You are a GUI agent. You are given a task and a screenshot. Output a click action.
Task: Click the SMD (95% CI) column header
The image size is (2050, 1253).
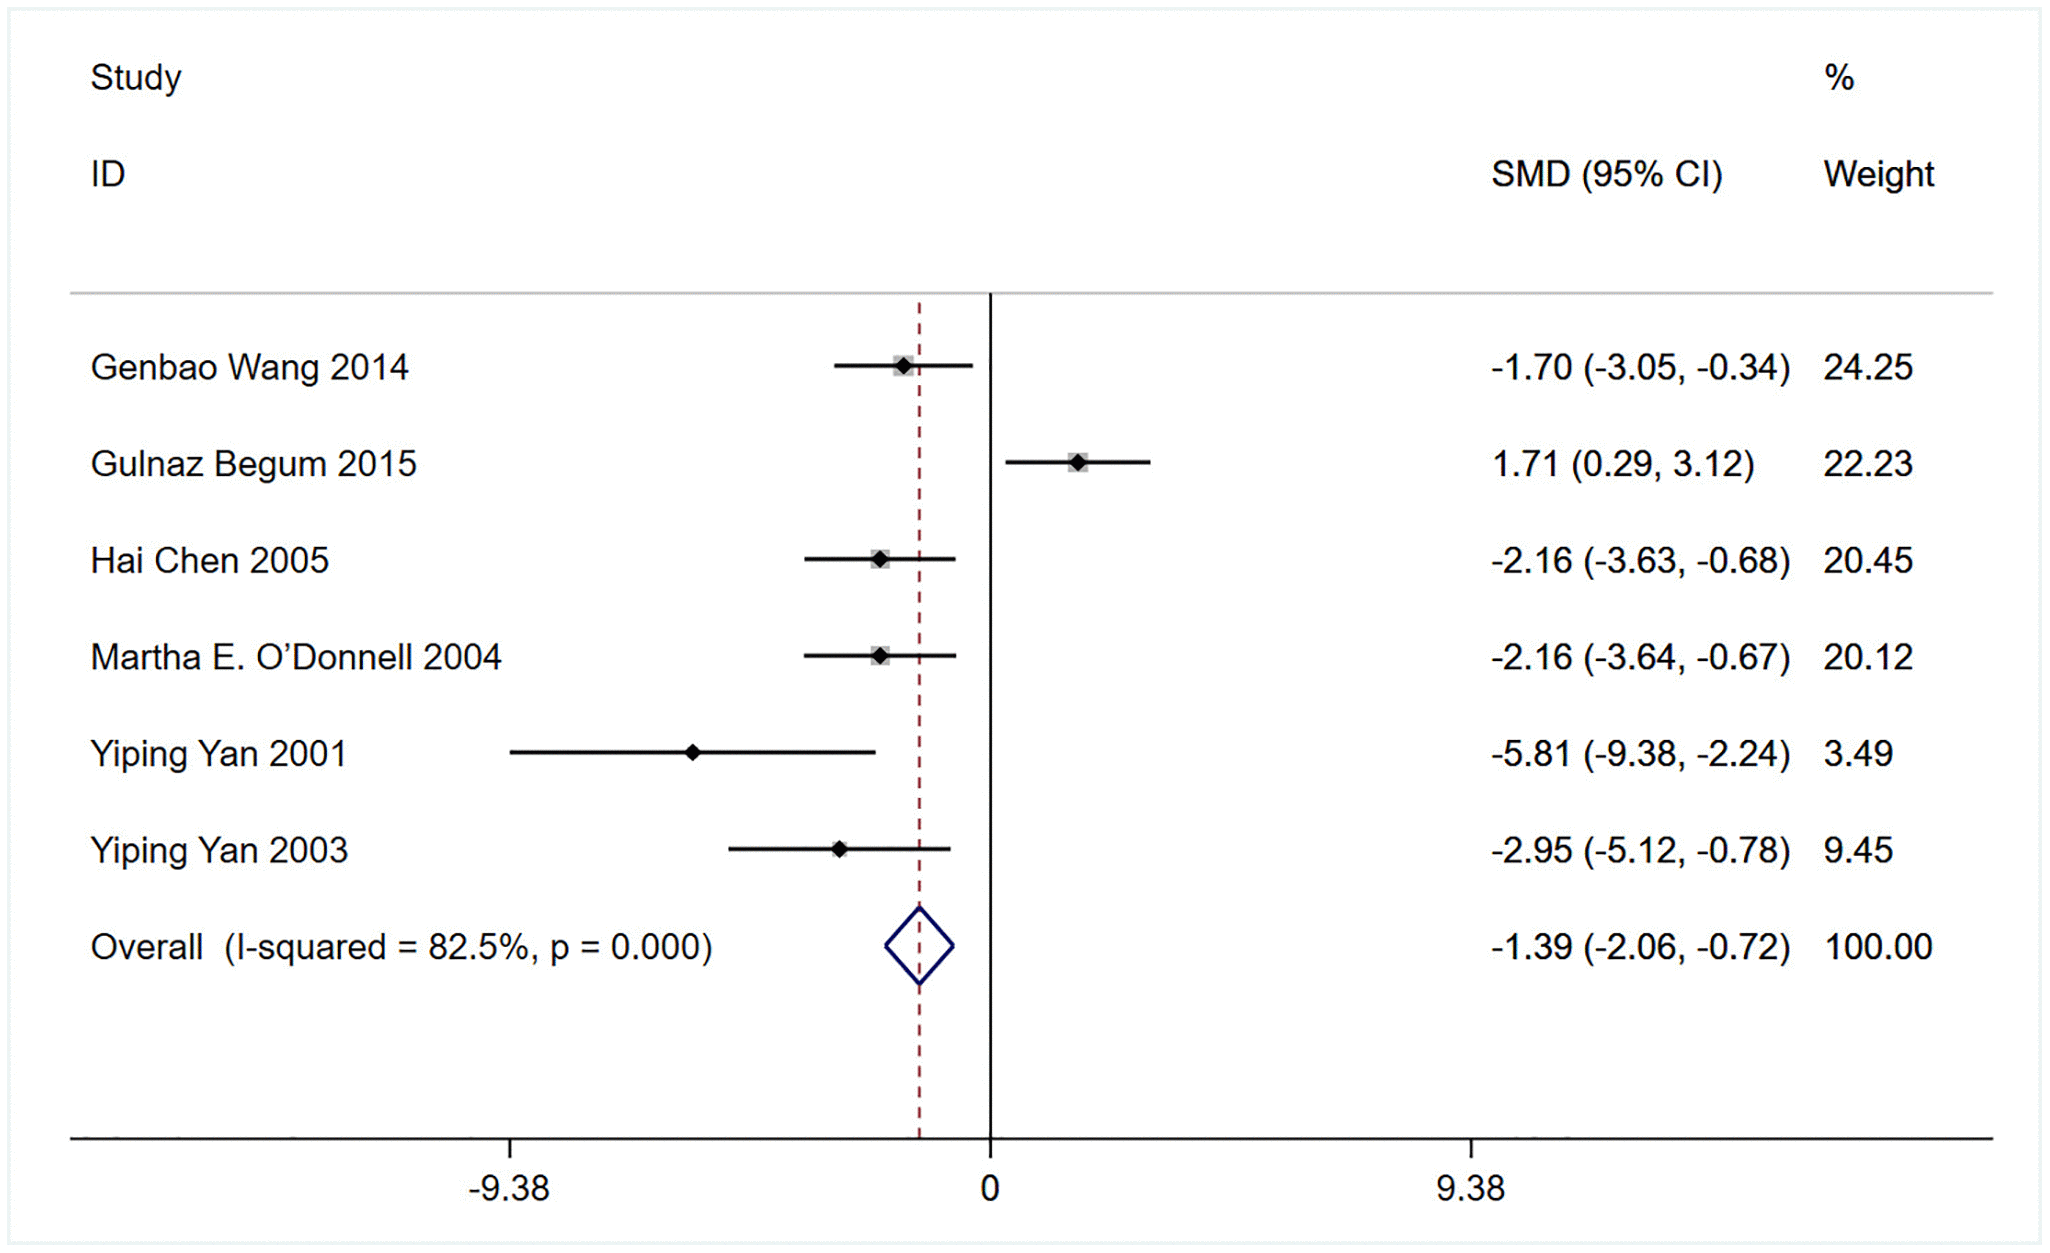(1606, 174)
